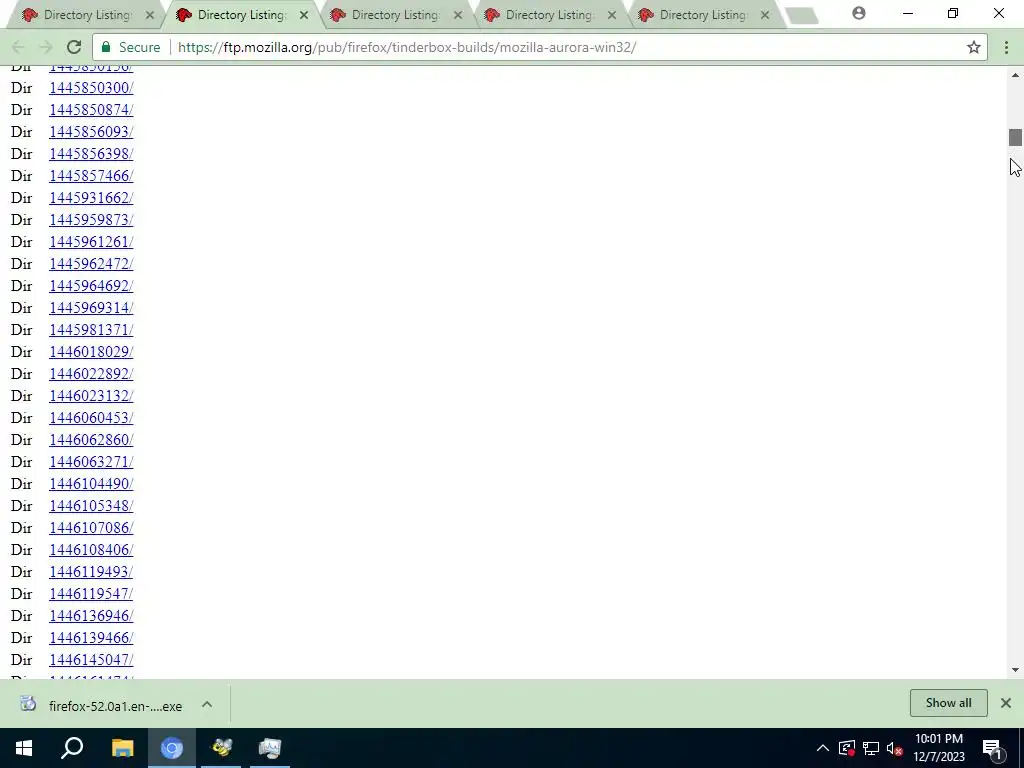Click the security alert tray icon

coord(847,748)
